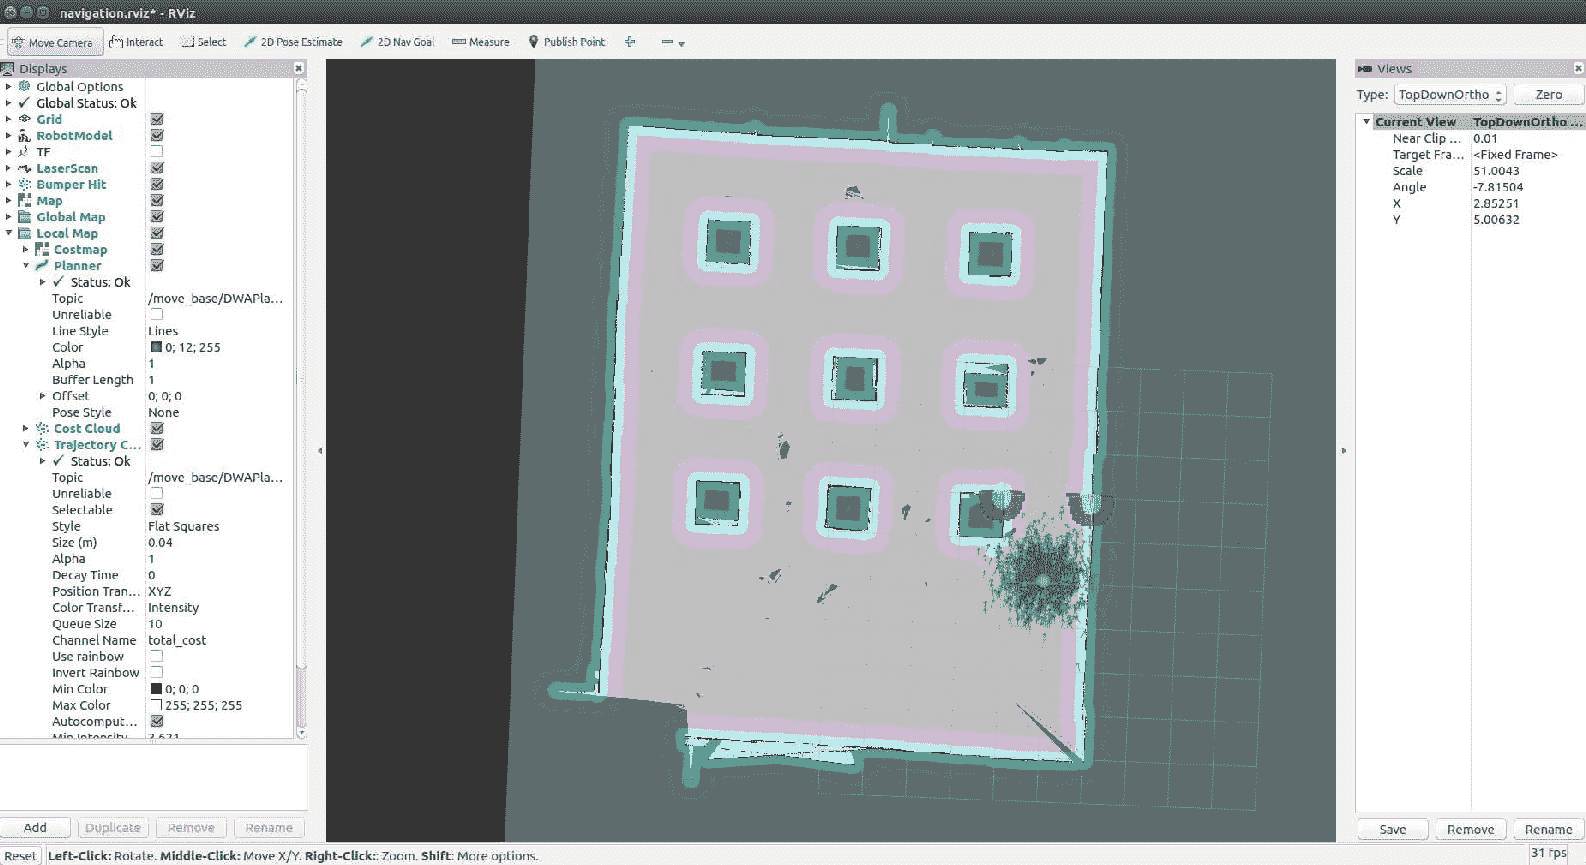Collapse the Planner tree item

coord(26,266)
